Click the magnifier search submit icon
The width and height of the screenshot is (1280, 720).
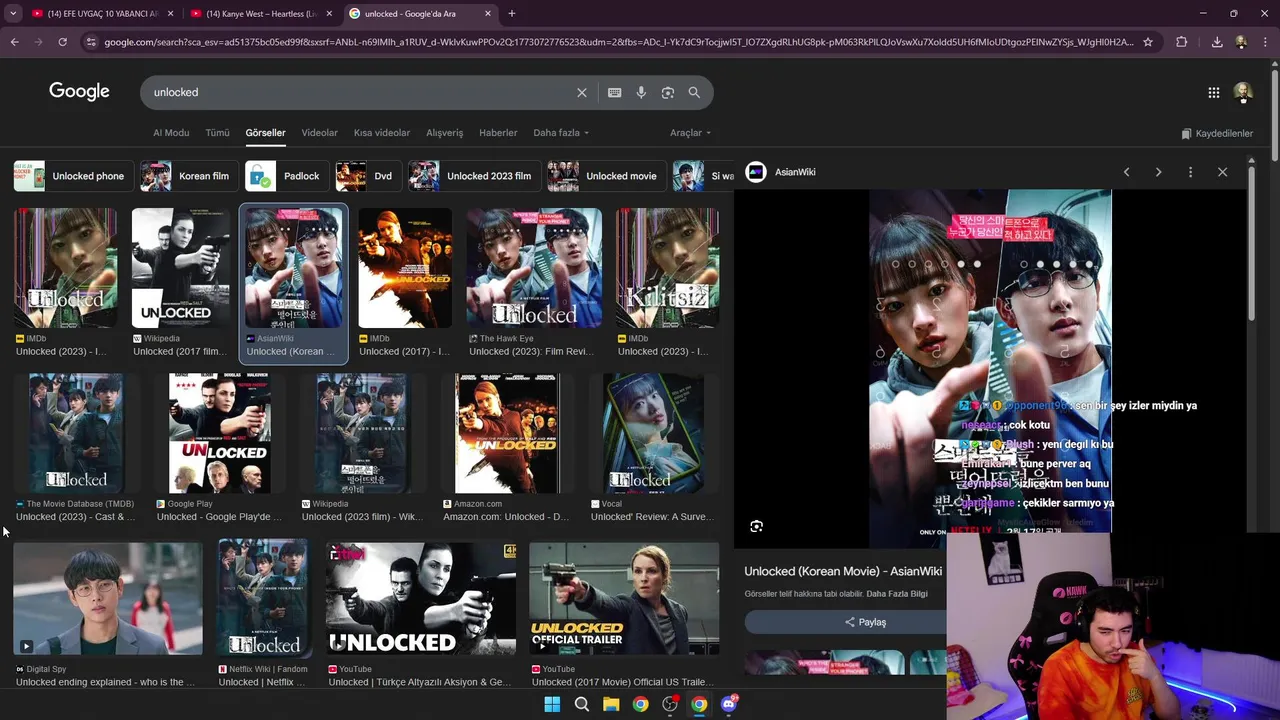(x=694, y=92)
